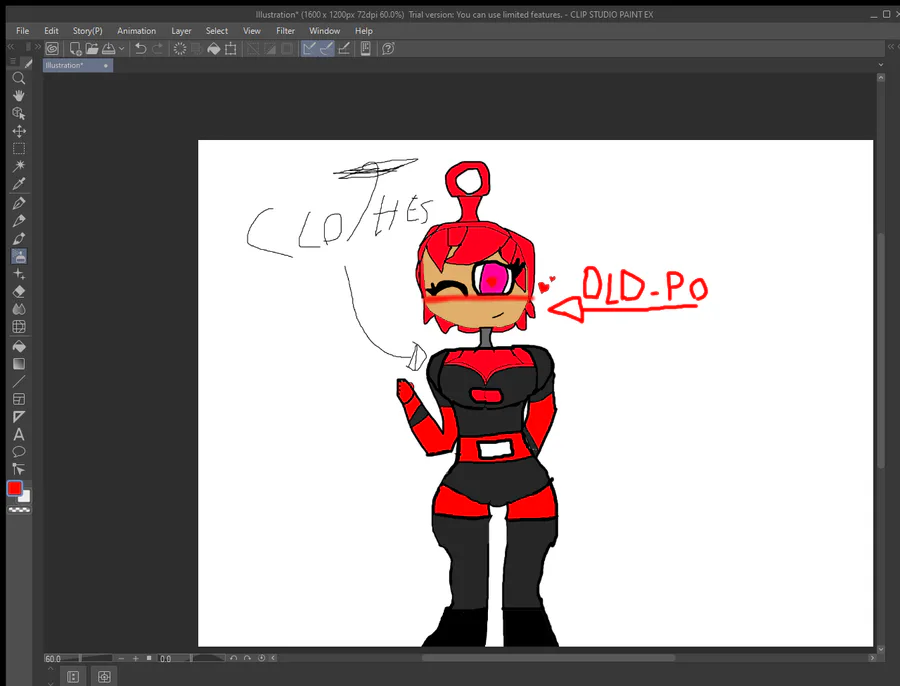
Task: Click the horizontal canvas scrollbar
Action: tap(548, 658)
